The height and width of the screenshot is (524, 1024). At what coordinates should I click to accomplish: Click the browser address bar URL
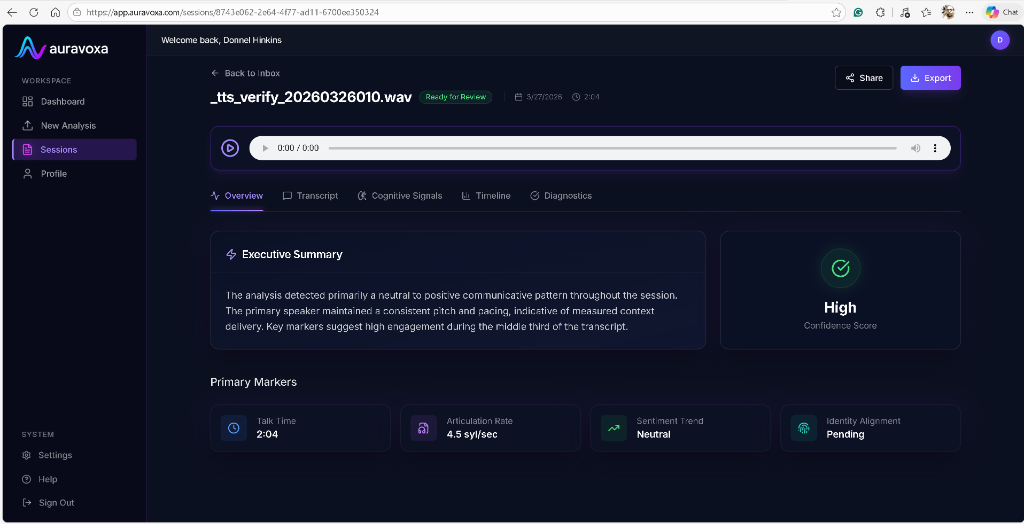tap(233, 12)
